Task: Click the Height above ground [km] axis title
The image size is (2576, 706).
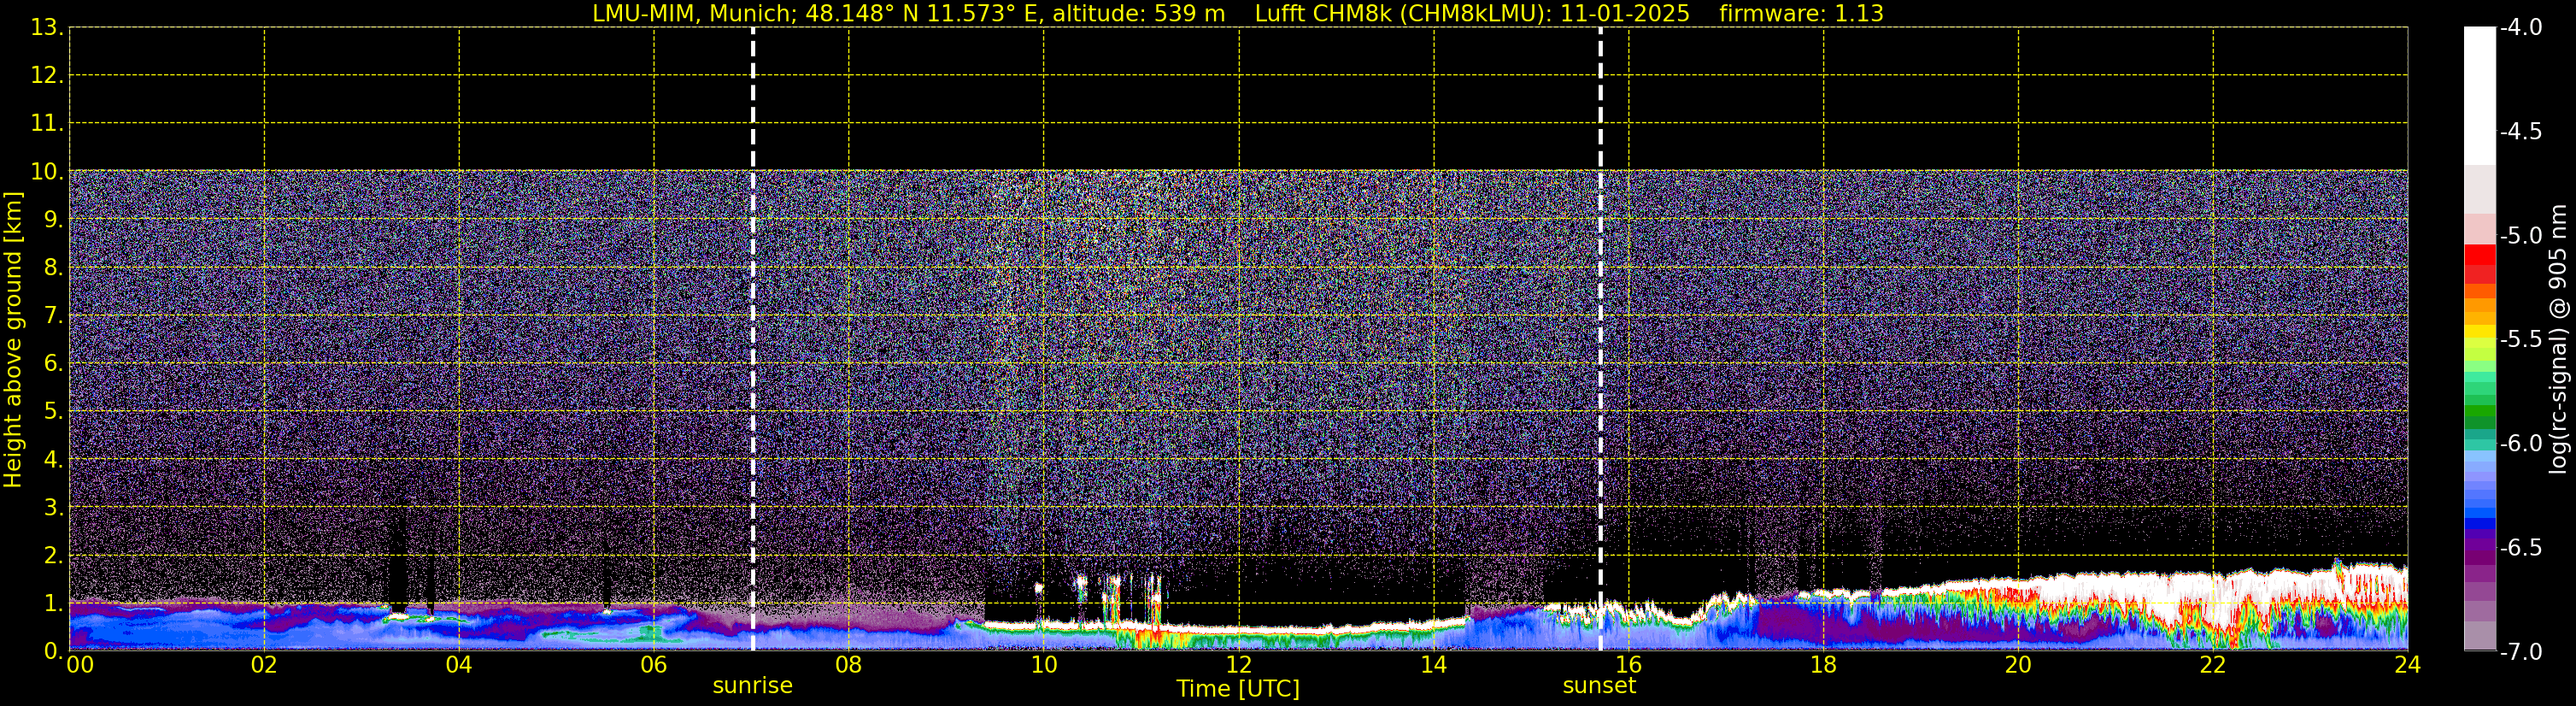Action: (x=13, y=340)
